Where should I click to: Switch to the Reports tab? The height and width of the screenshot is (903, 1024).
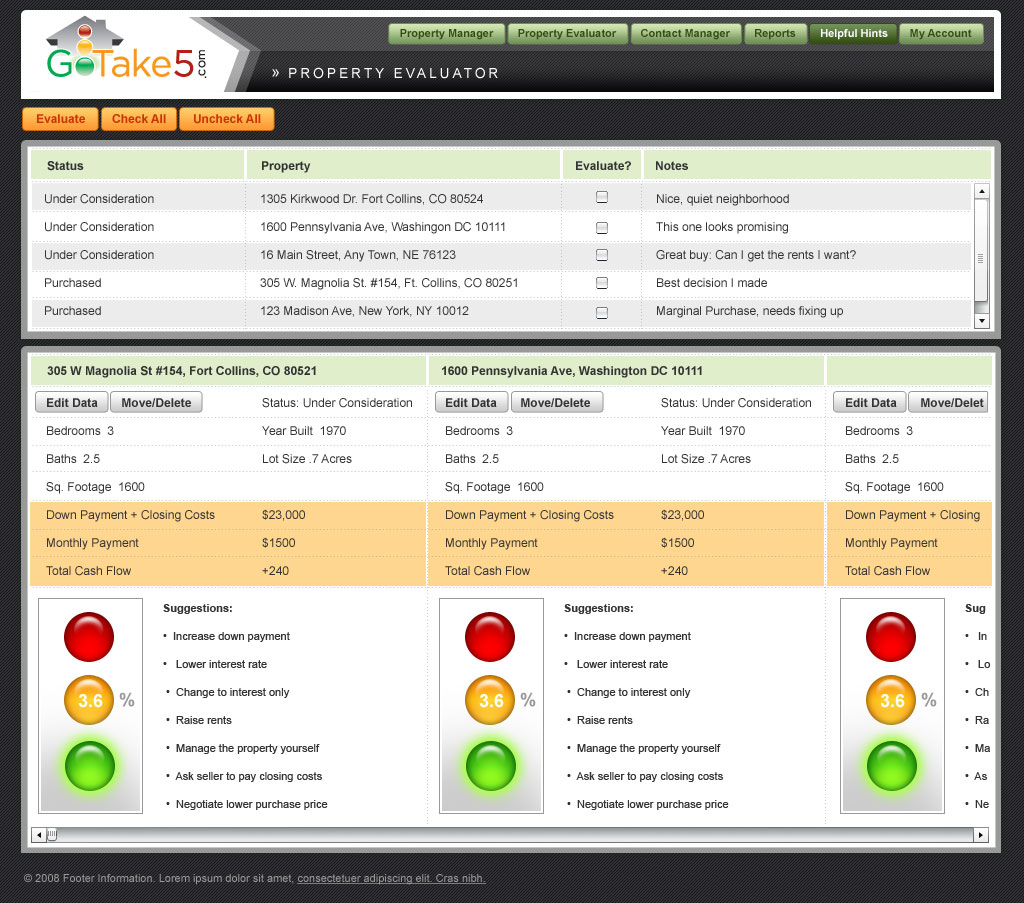coord(774,34)
